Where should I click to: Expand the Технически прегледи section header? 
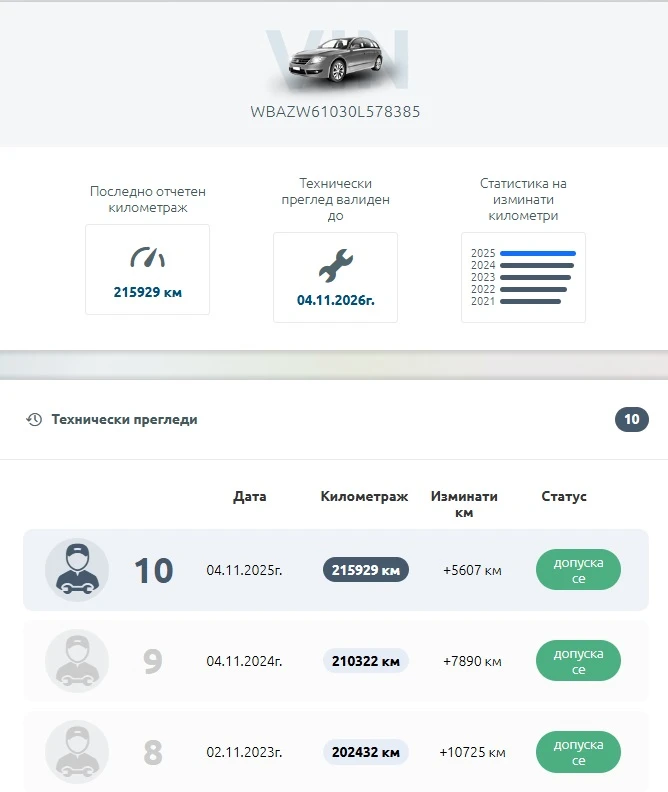[x=124, y=420]
